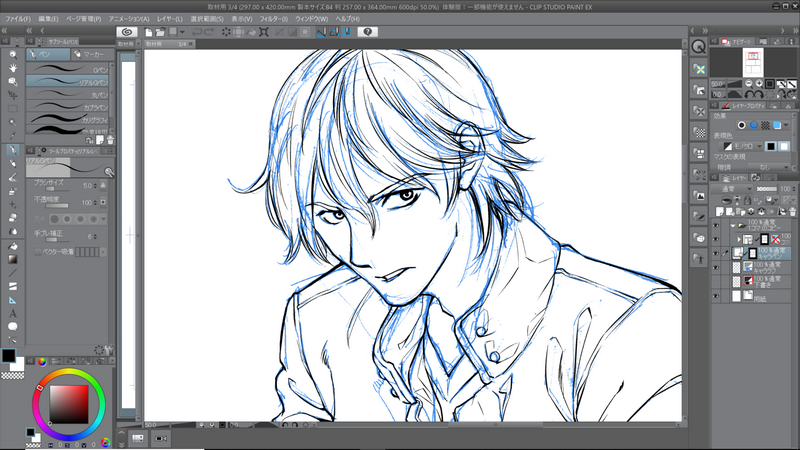
Task: Select the Pencil tool
Action: click(13, 164)
